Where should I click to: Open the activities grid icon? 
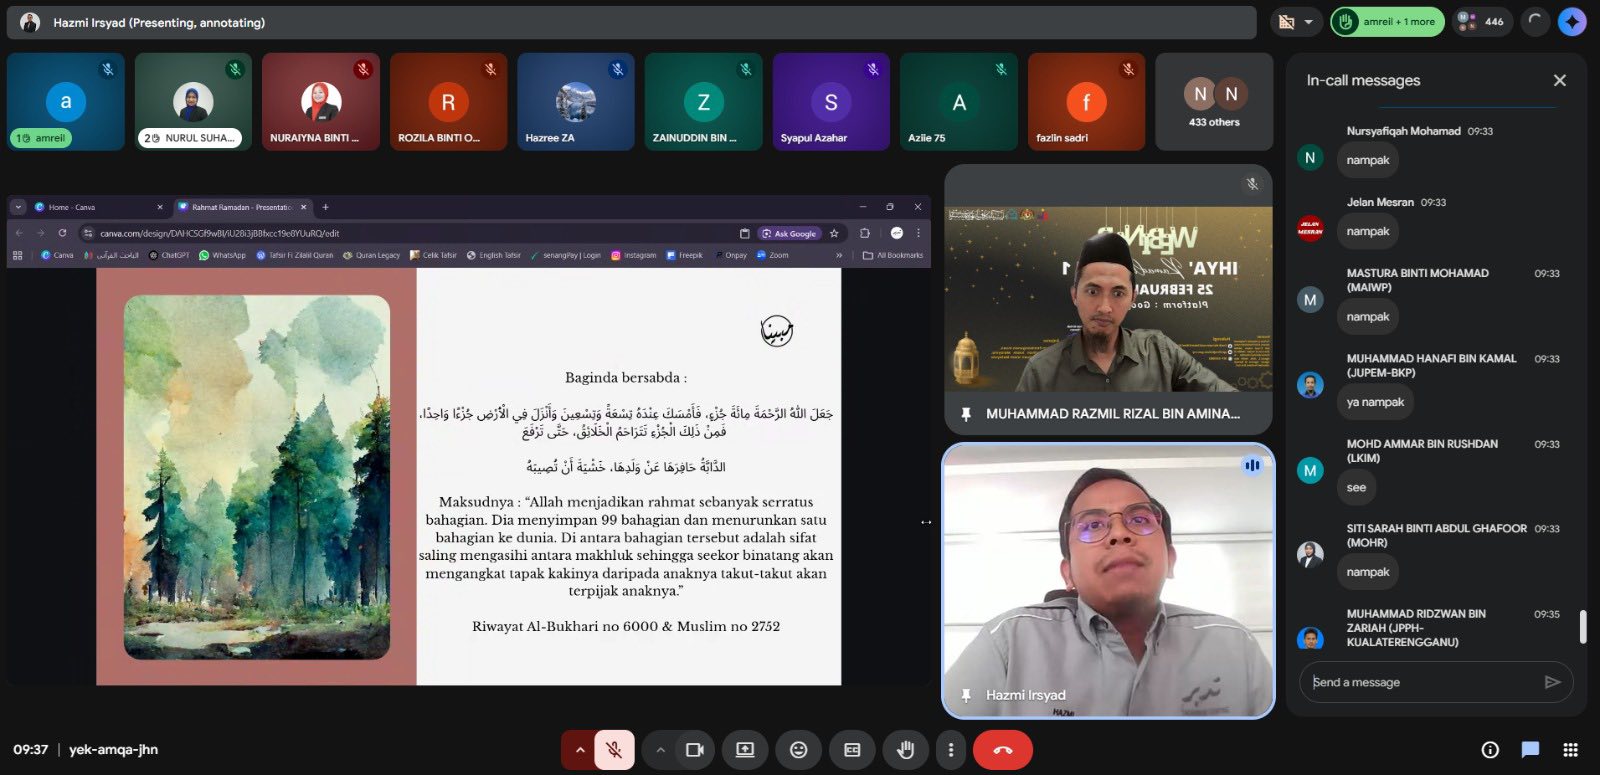click(x=1570, y=750)
